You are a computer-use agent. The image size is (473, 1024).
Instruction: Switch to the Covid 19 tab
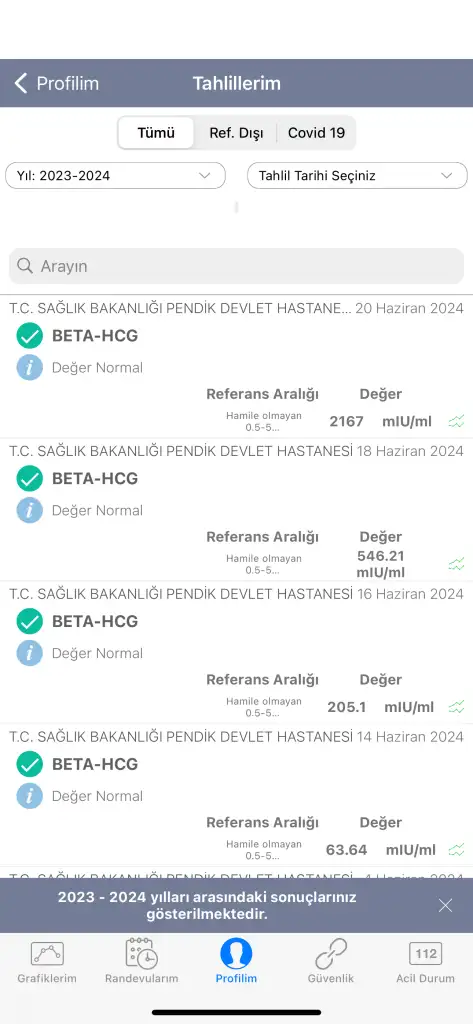click(316, 133)
